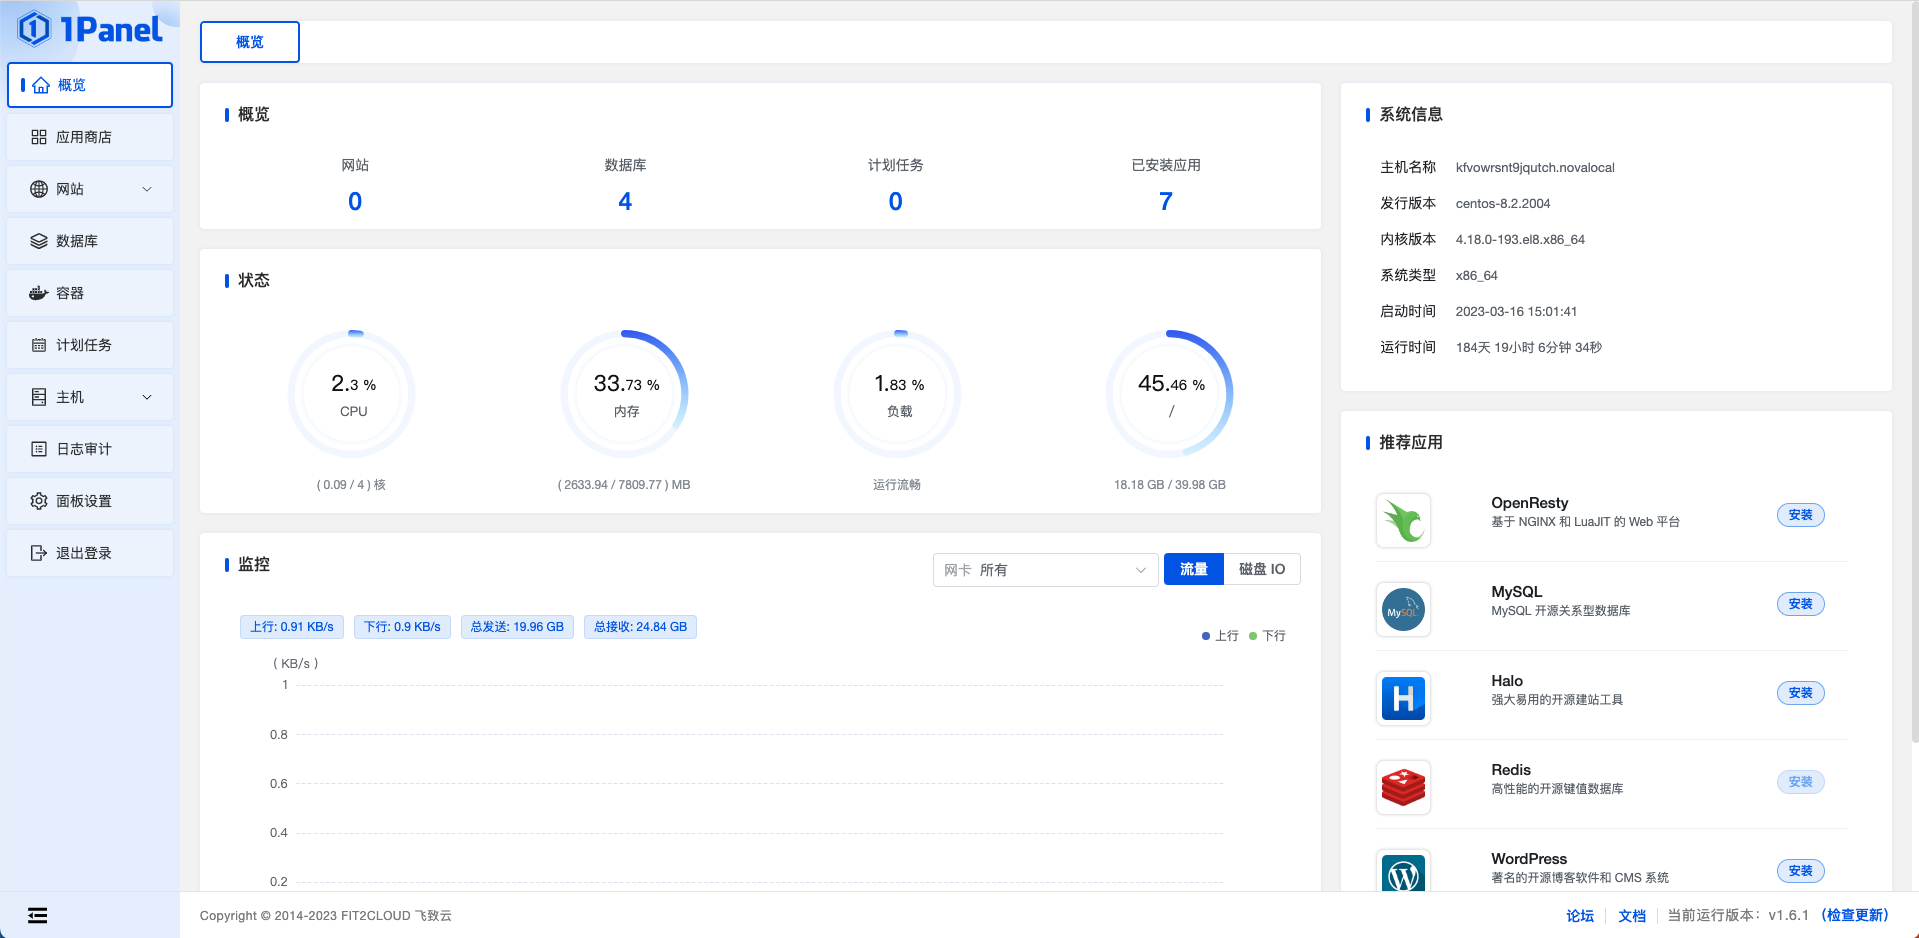The width and height of the screenshot is (1919, 938).
Task: Click the 面板设置 gear icon
Action: click(39, 501)
